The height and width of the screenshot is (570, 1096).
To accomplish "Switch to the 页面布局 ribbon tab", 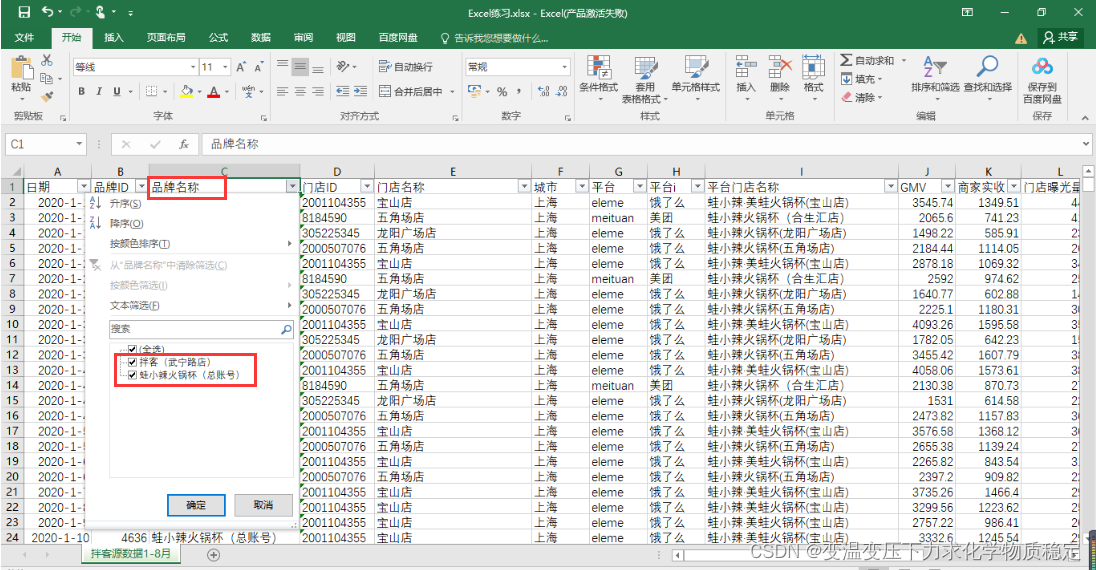I will coord(166,37).
